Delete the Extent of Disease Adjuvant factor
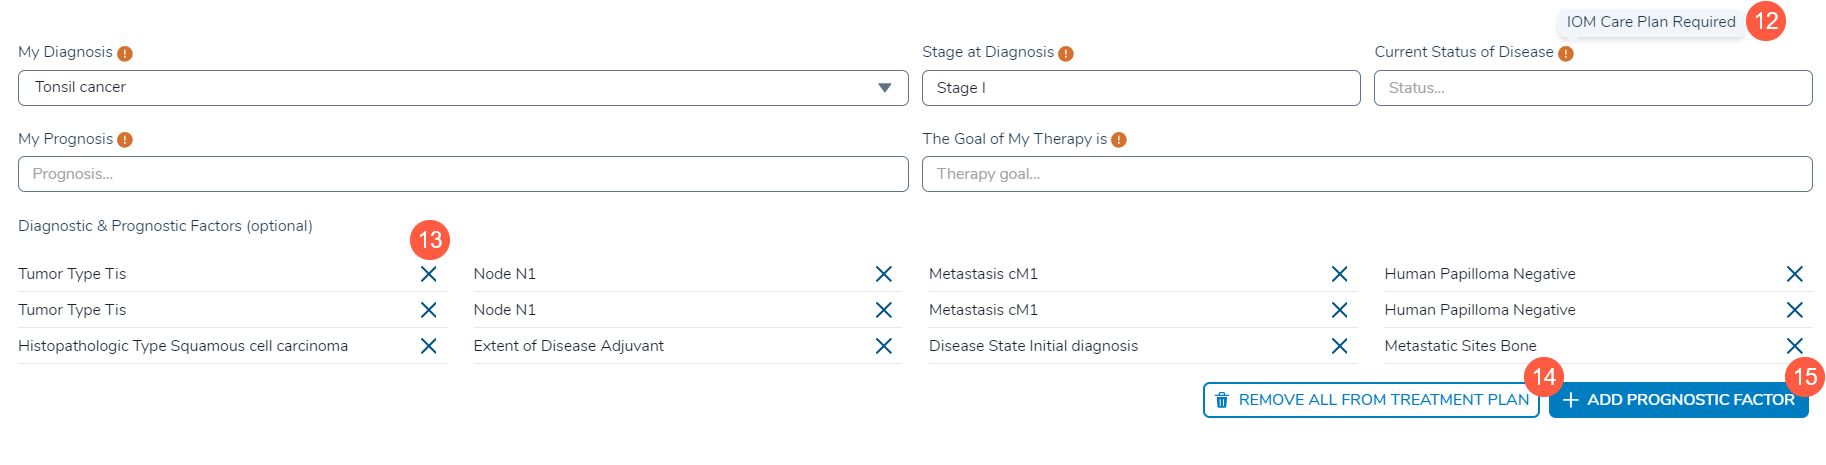Image resolution: width=1826 pixels, height=465 pixels. pyautogui.click(x=884, y=346)
